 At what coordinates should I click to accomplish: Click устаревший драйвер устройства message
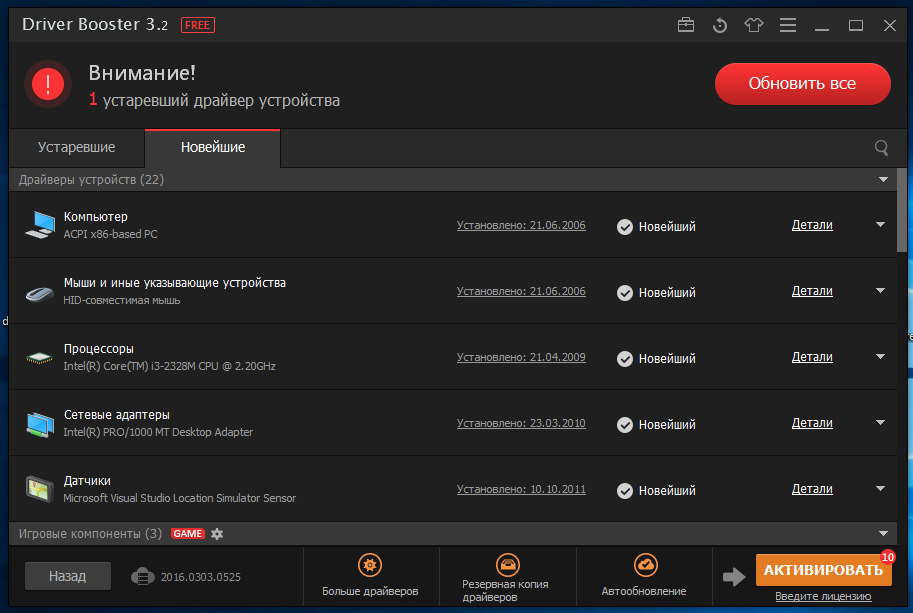(x=221, y=101)
